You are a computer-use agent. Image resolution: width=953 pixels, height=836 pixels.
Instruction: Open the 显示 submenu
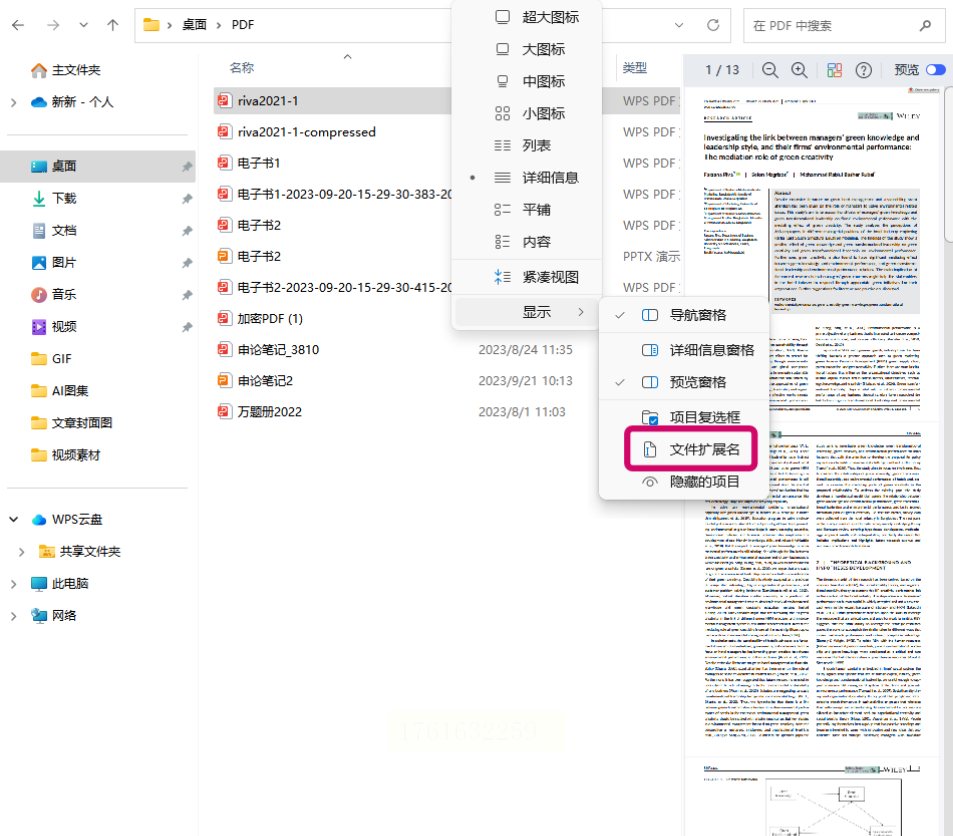(527, 312)
